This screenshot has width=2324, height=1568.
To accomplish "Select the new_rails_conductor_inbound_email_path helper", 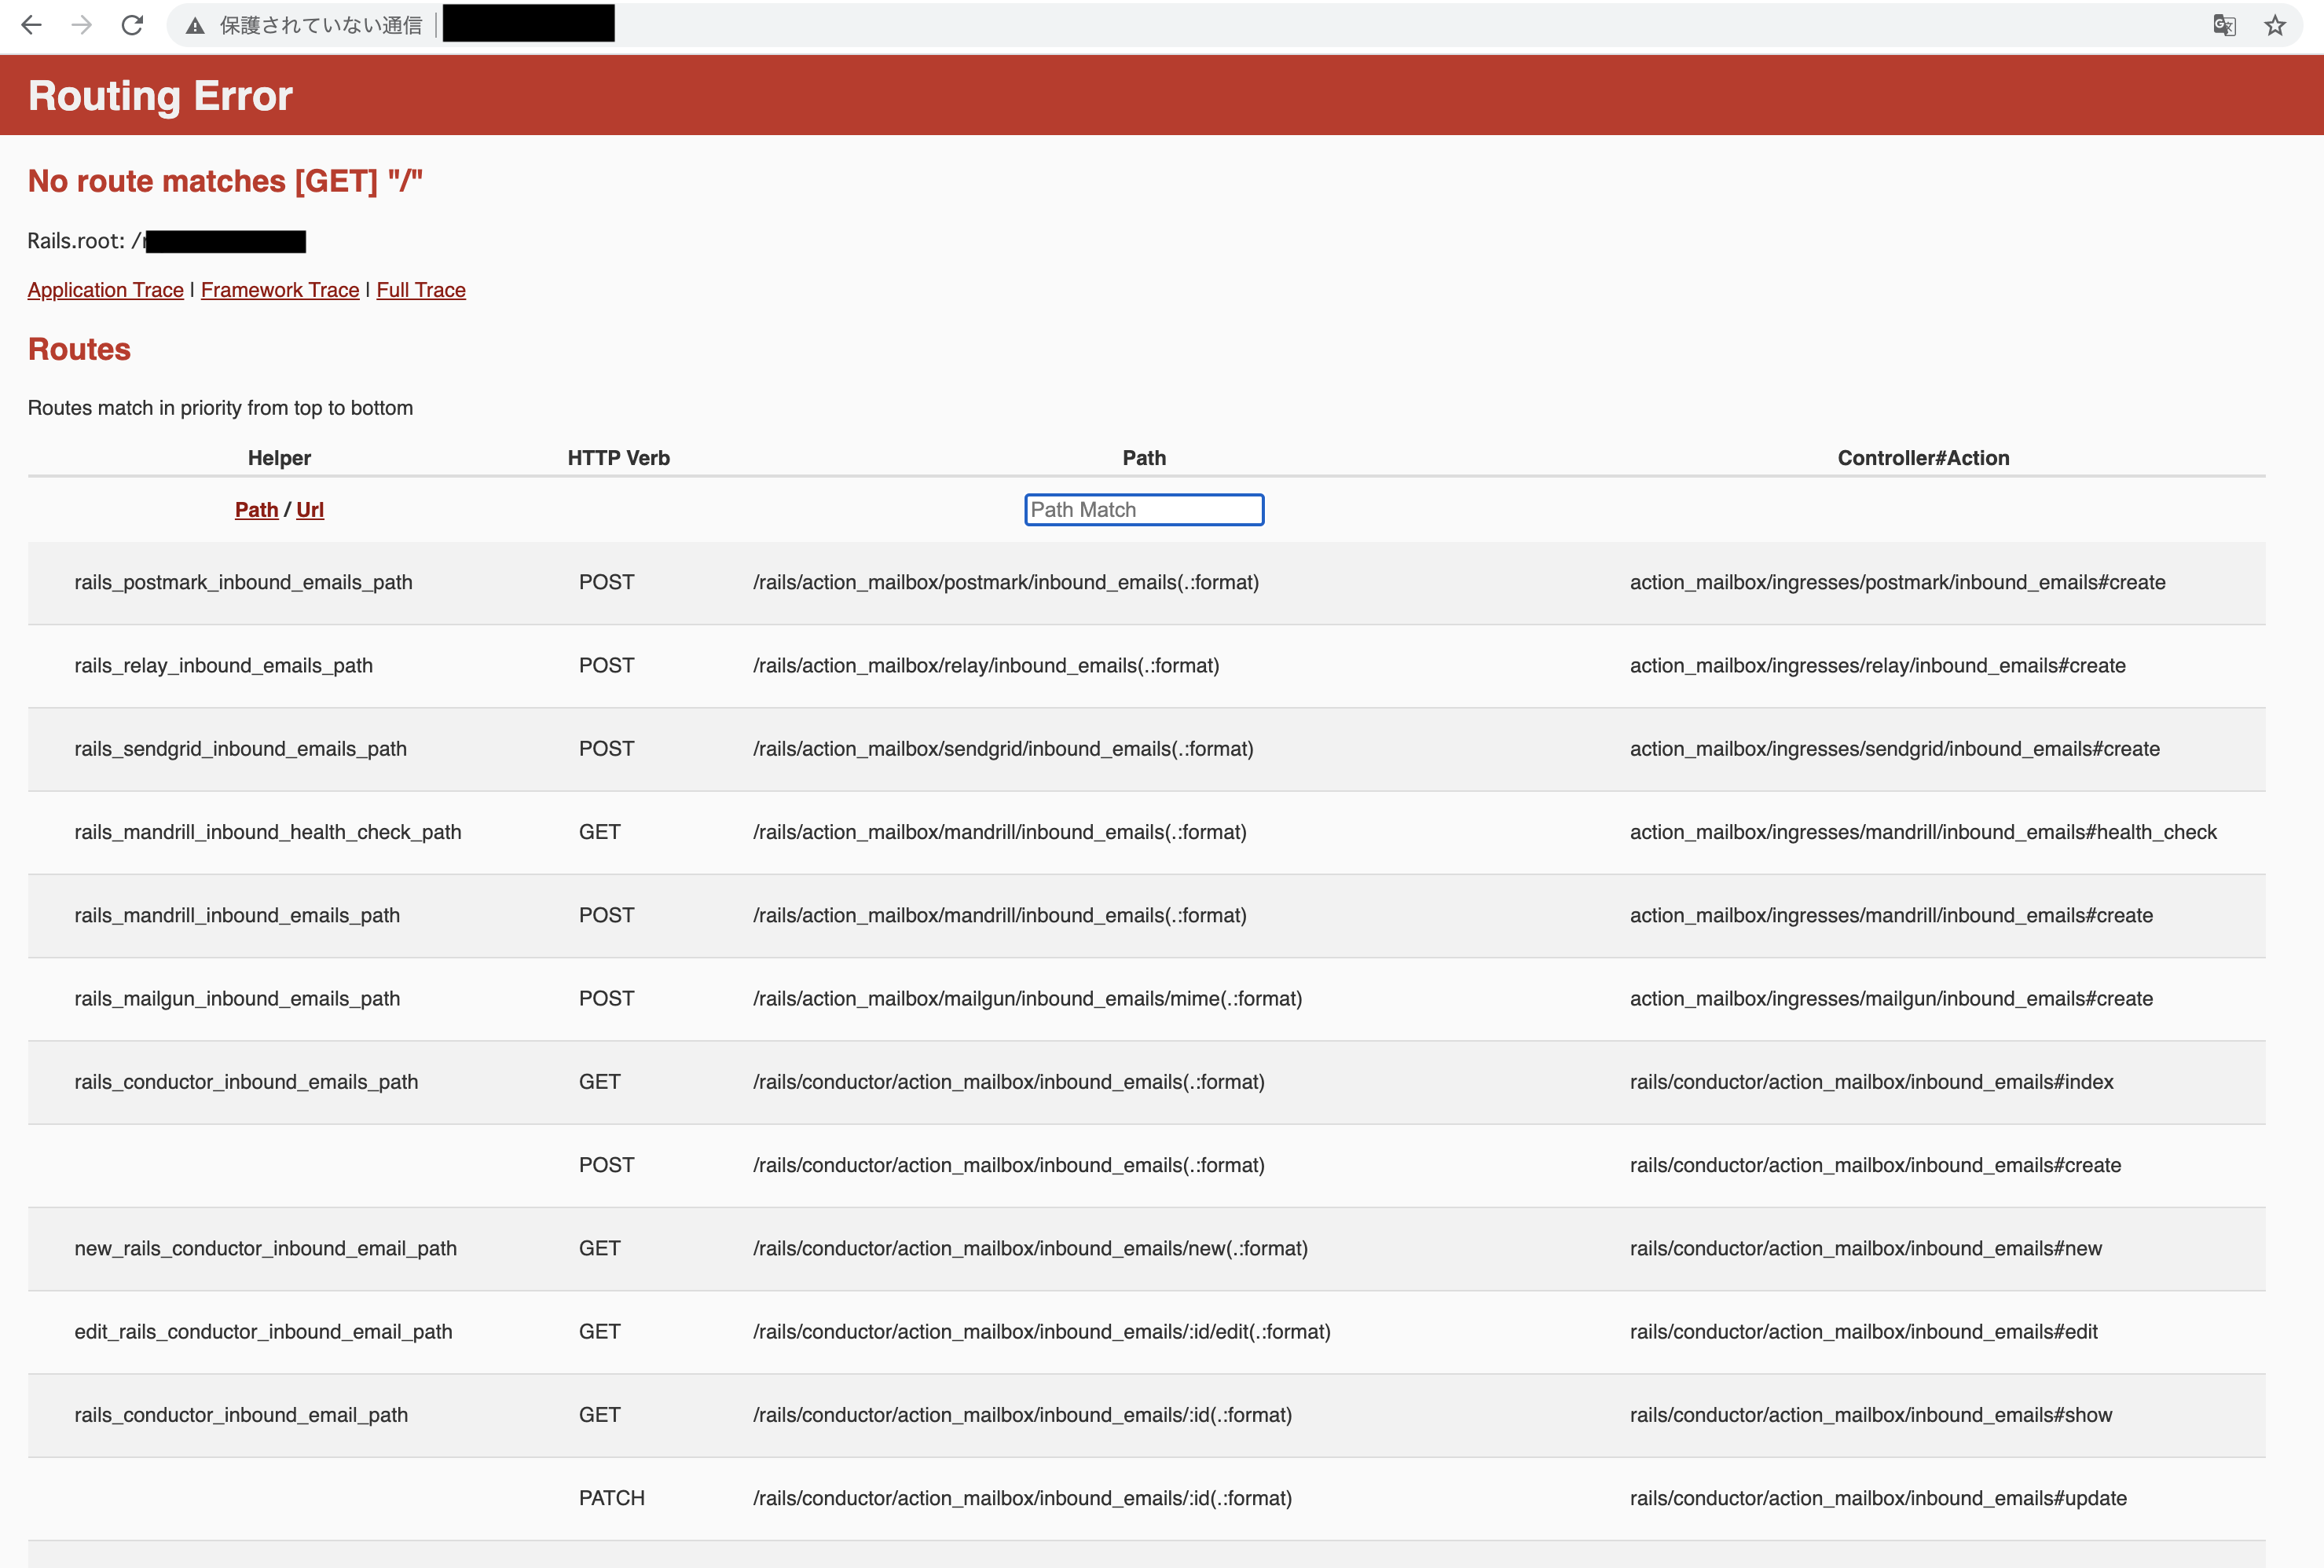I will (x=265, y=1249).
